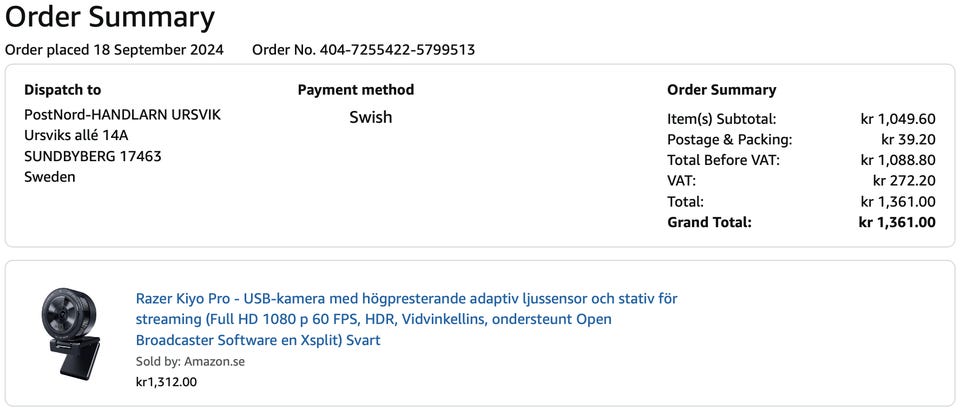Click the Grand Total label

(709, 222)
